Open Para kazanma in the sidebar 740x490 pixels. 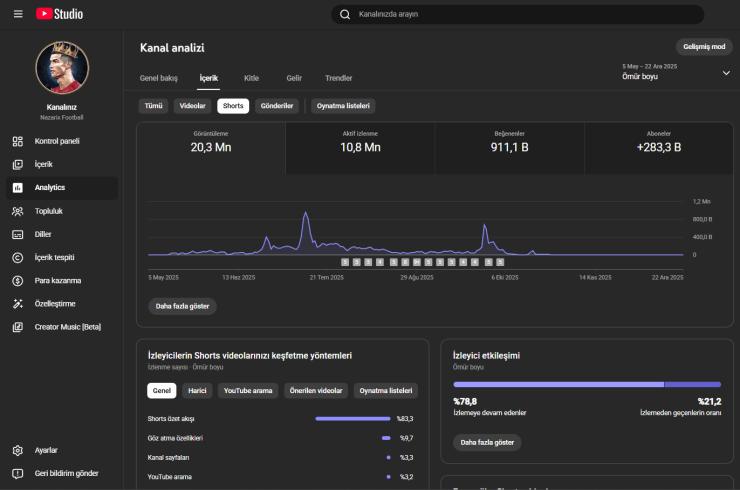(58, 280)
